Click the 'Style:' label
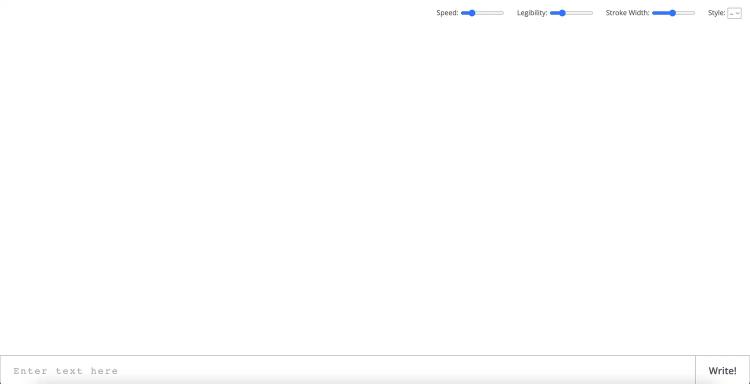 click(x=717, y=13)
